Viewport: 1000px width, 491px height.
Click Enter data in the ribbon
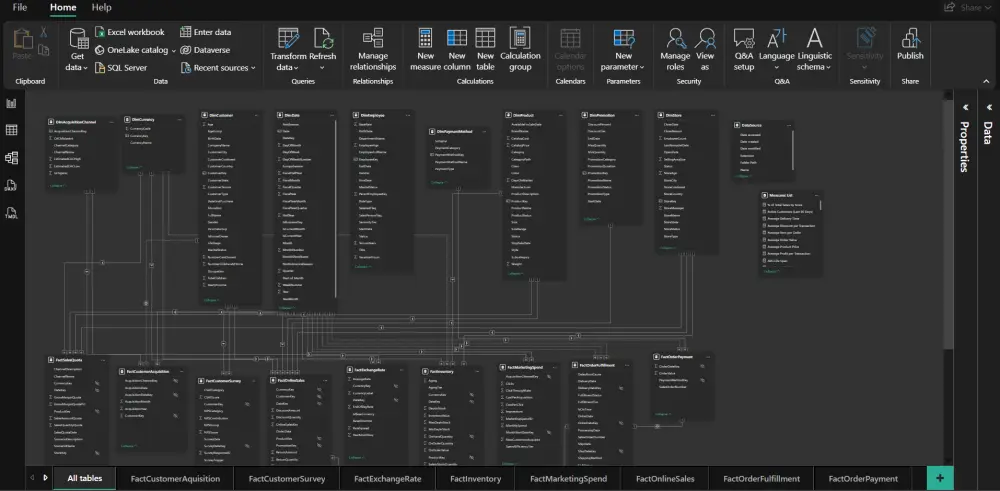[x=205, y=32]
